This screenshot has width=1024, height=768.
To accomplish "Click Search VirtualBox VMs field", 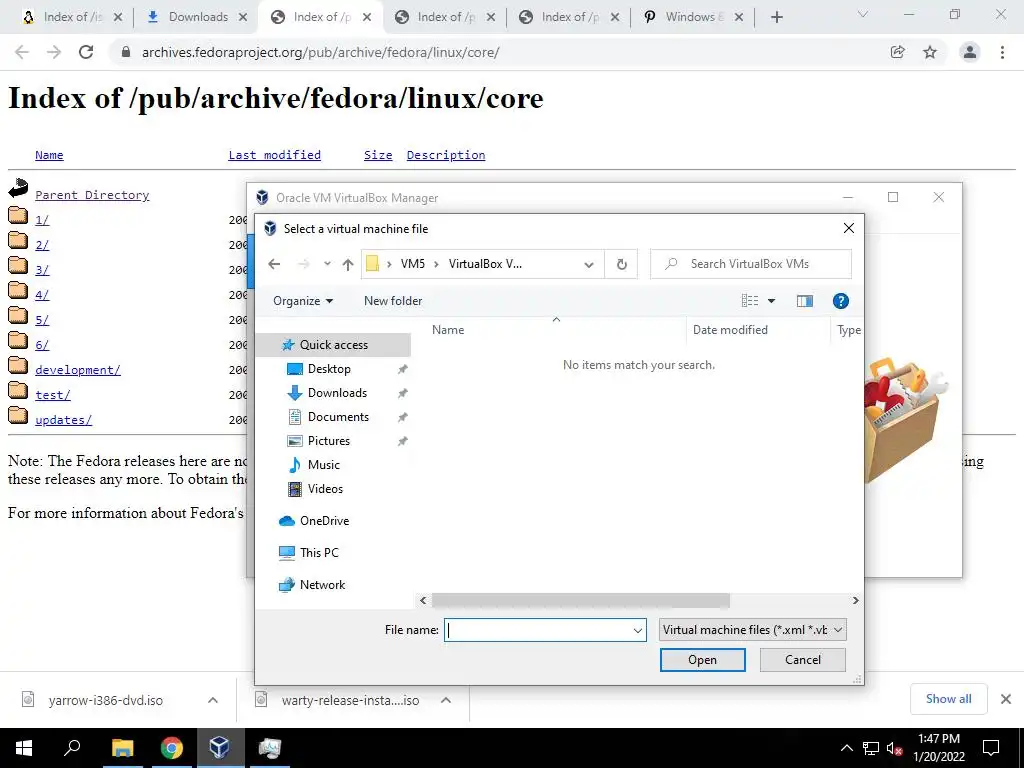I will pyautogui.click(x=751, y=264).
